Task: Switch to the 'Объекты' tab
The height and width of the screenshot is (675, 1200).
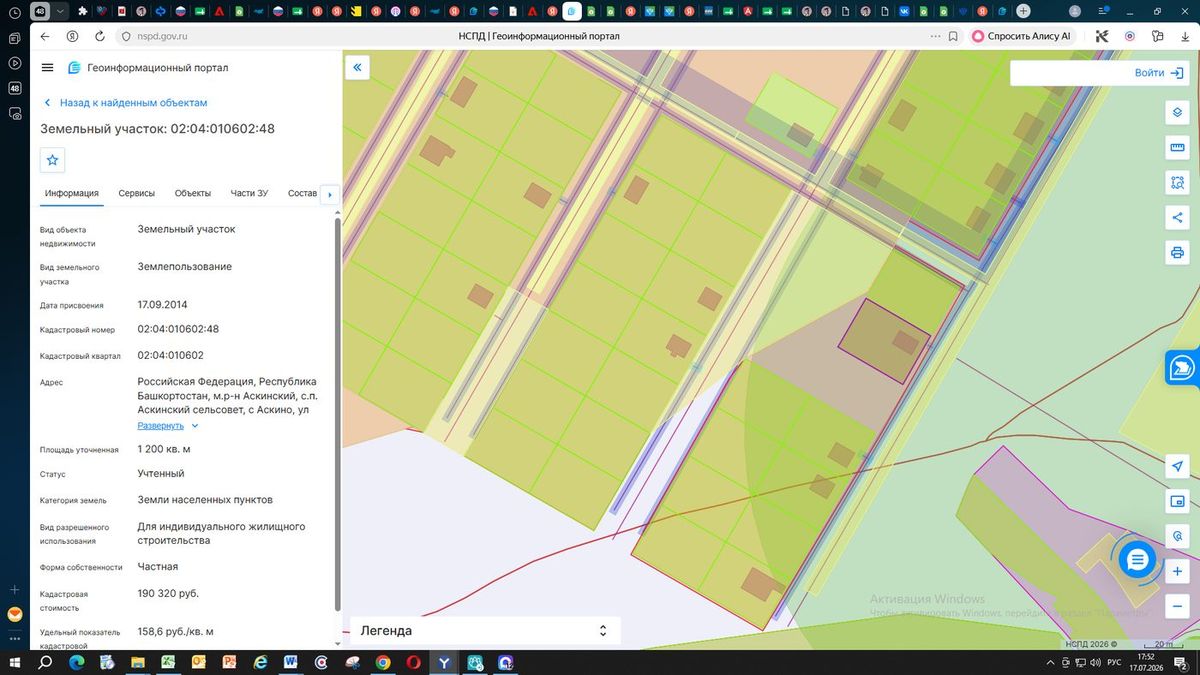Action: point(192,193)
